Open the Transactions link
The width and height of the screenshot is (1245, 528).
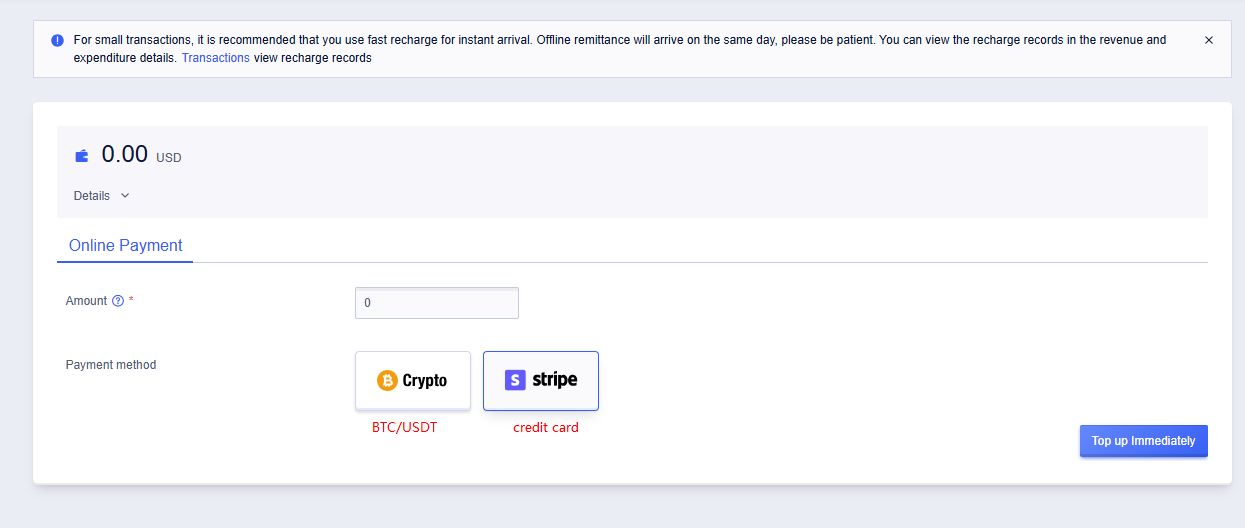click(216, 58)
